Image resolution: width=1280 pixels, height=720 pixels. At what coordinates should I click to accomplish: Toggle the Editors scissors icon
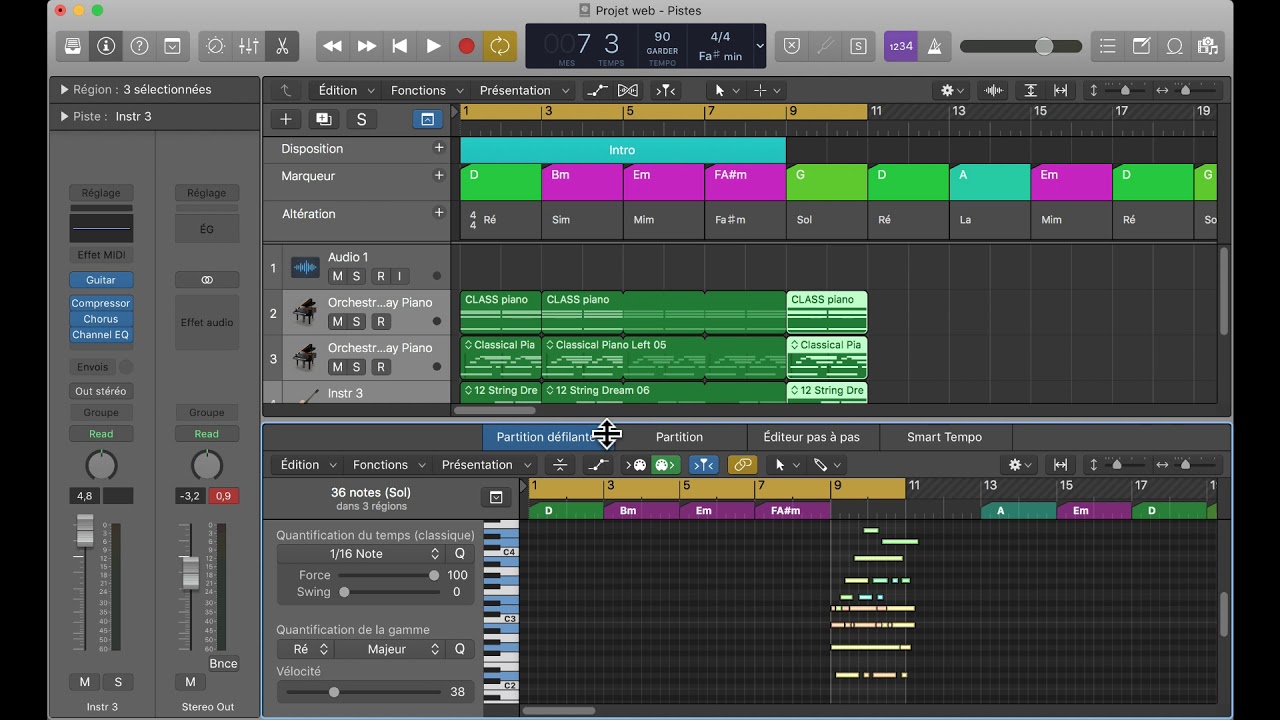coord(282,46)
